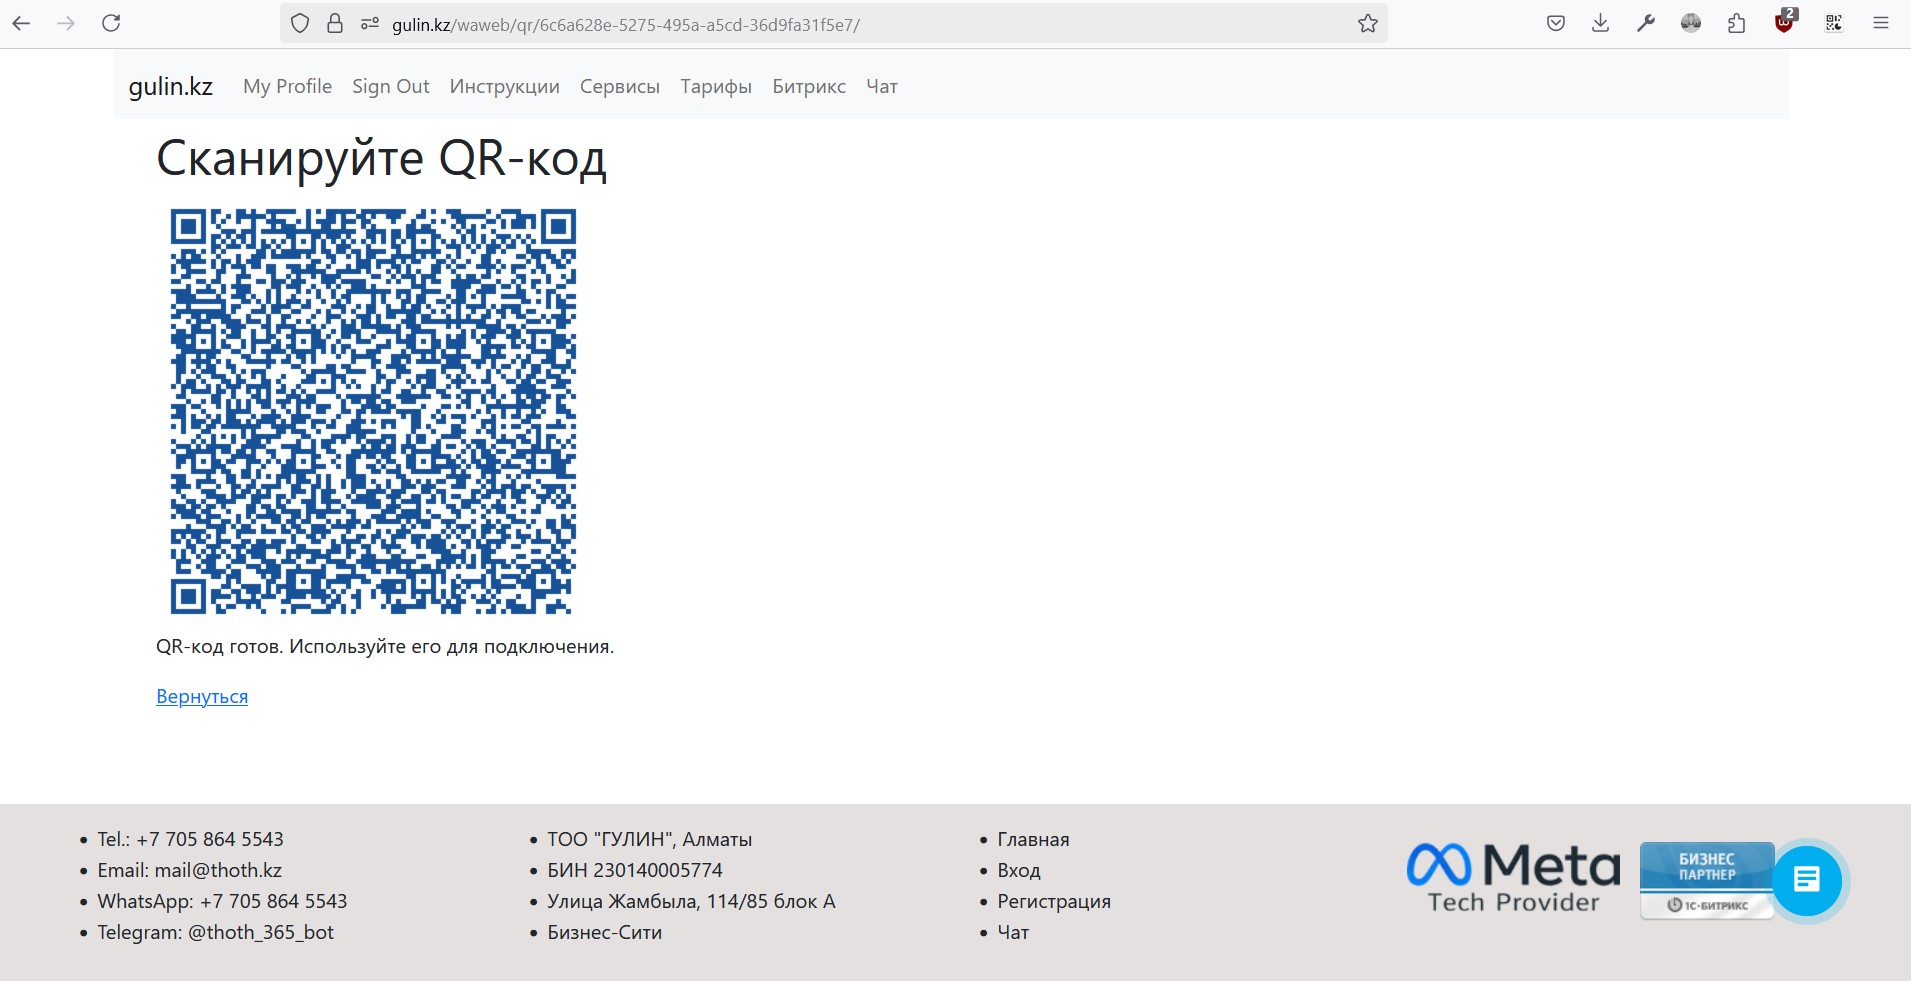Show site security via the padlock icon
The image size is (1911, 981).
pos(335,23)
